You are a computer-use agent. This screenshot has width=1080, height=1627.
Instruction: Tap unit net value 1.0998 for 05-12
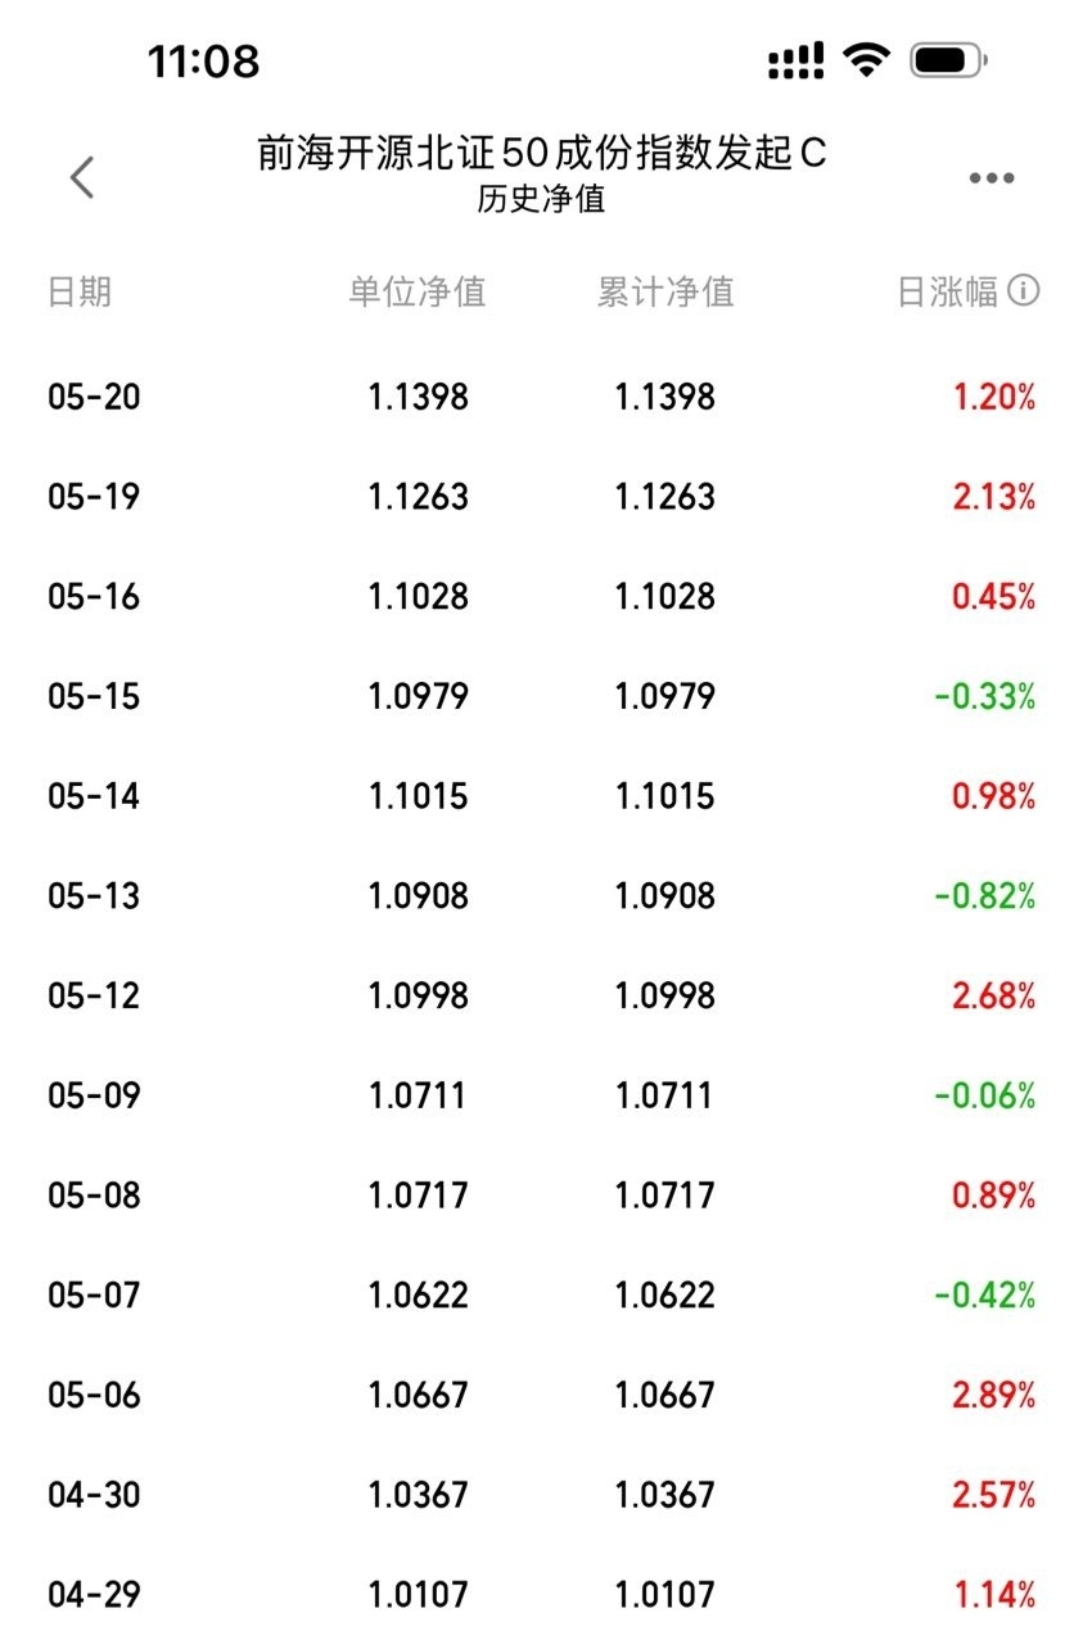point(418,996)
